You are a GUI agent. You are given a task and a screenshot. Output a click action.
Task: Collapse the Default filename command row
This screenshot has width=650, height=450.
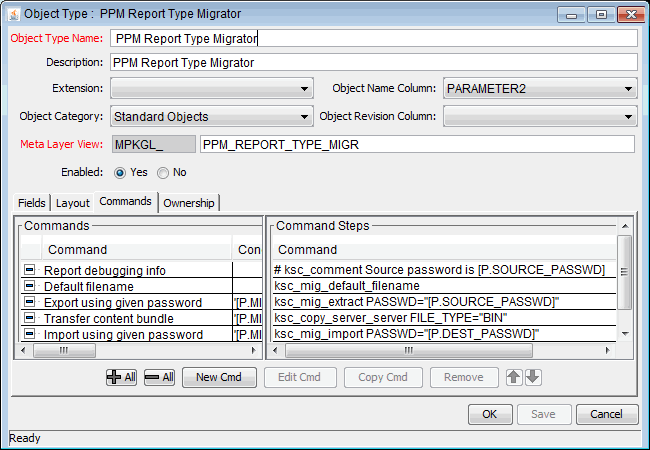[x=29, y=287]
